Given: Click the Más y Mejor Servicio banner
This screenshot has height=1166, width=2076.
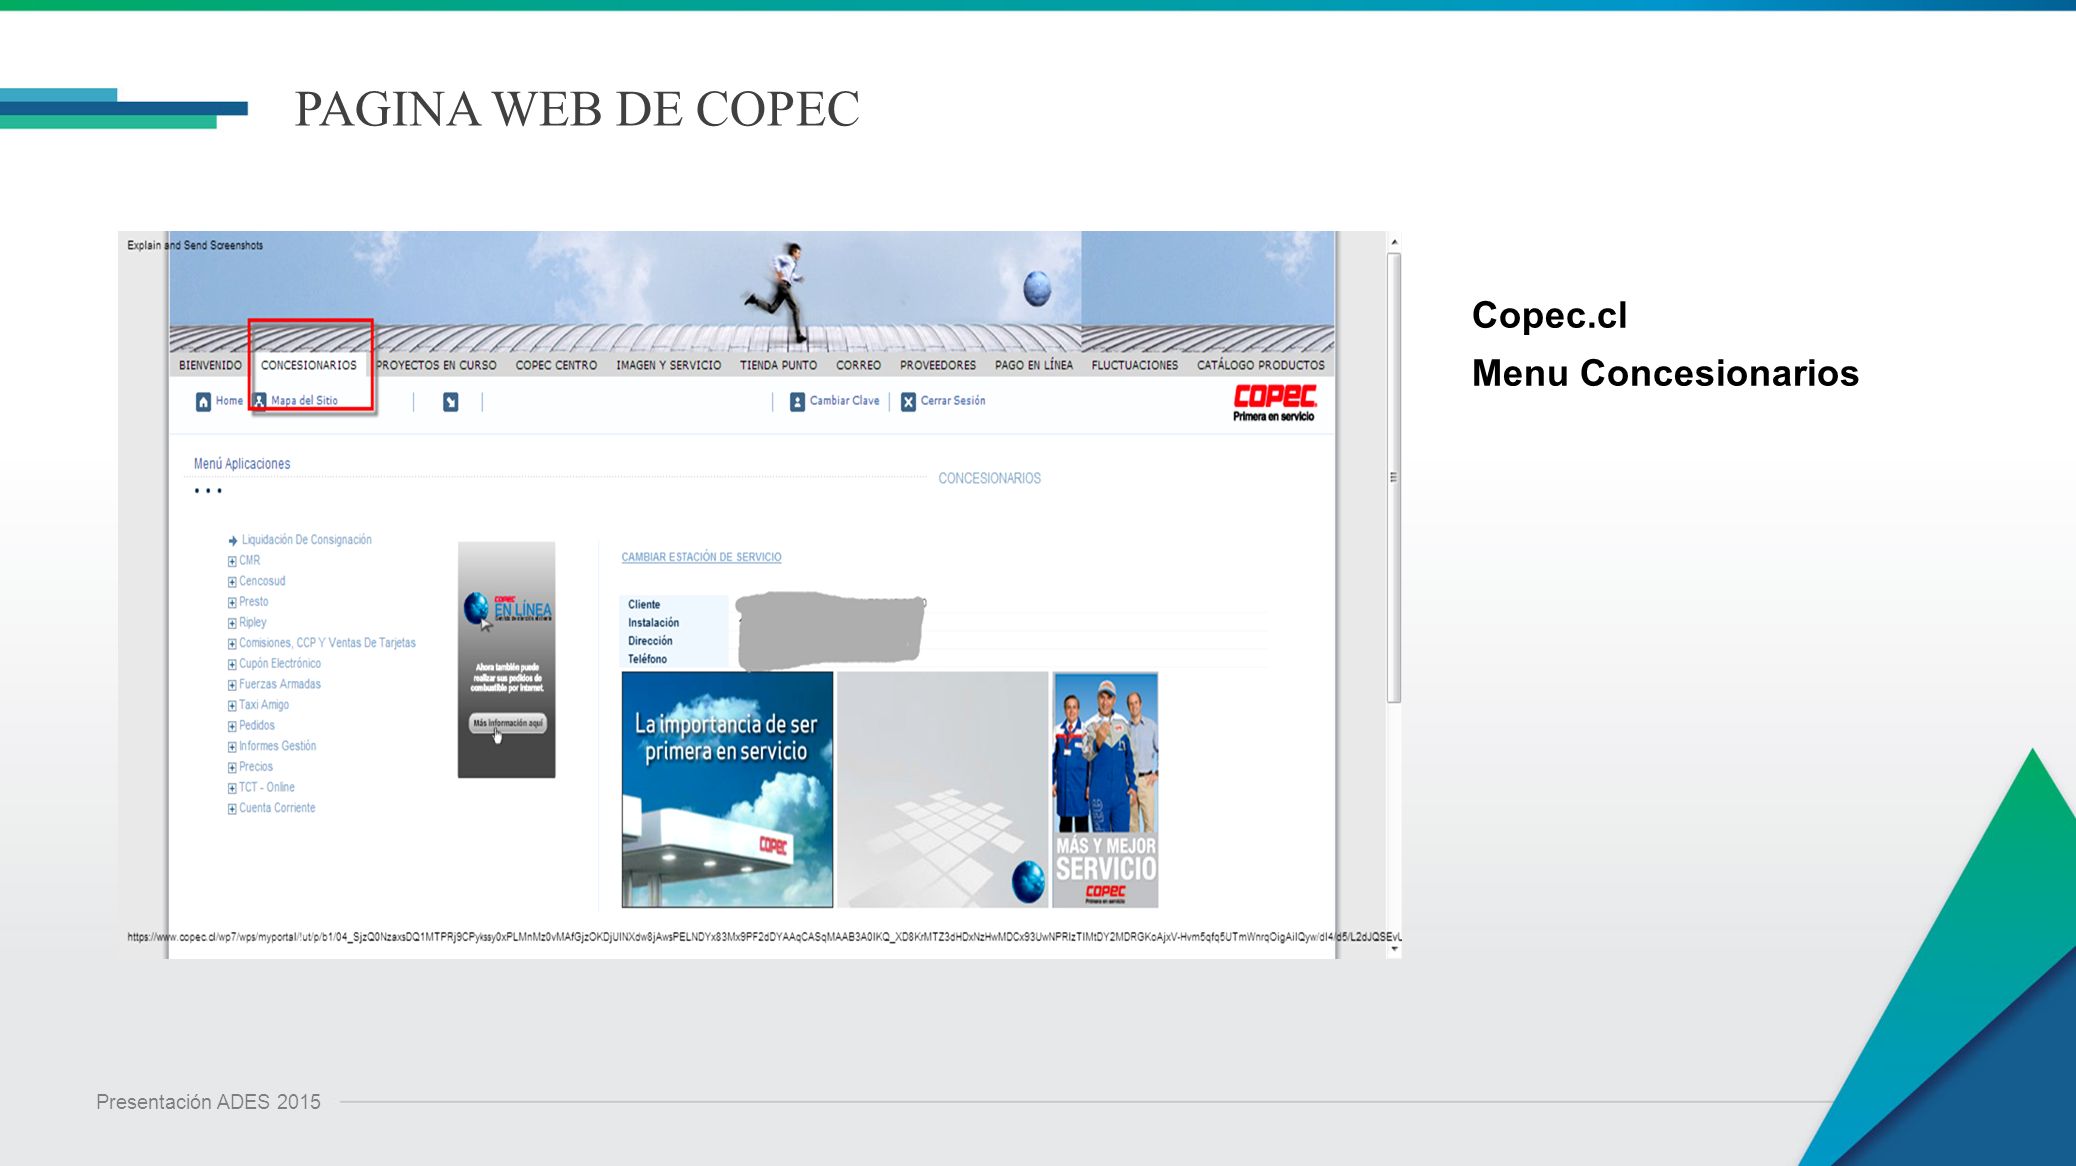Looking at the screenshot, I should pyautogui.click(x=1105, y=790).
